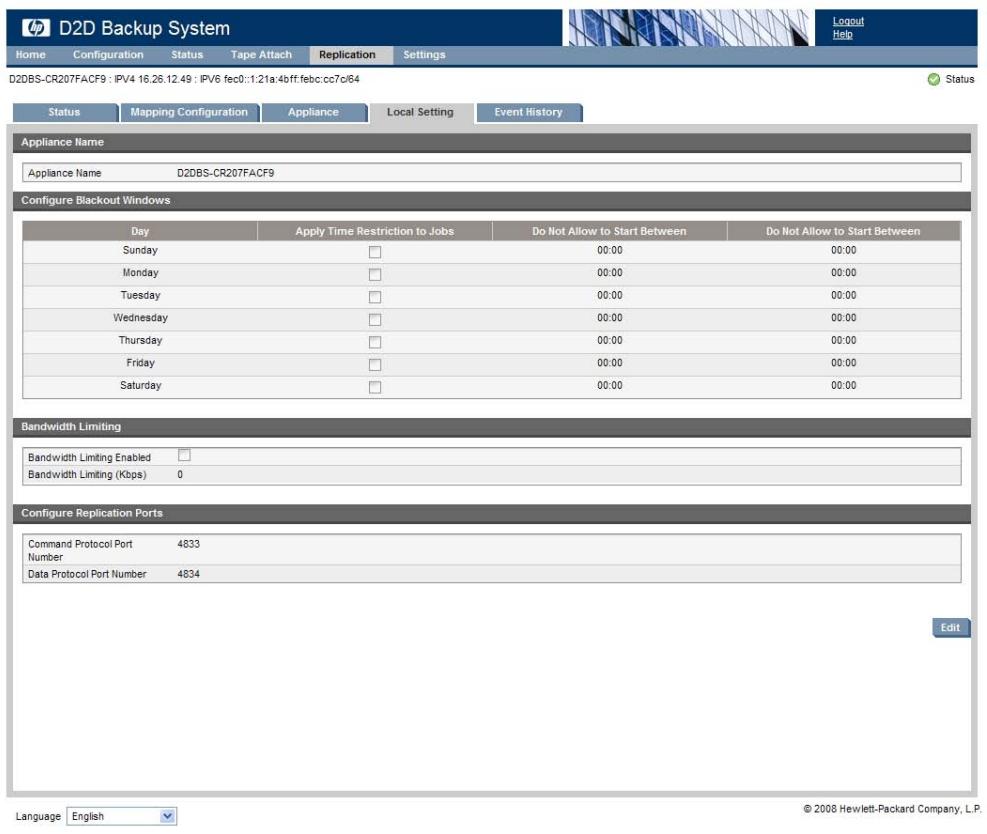Switch to the Appliance tab
Screen dimensions: 987x834
[x=313, y=112]
